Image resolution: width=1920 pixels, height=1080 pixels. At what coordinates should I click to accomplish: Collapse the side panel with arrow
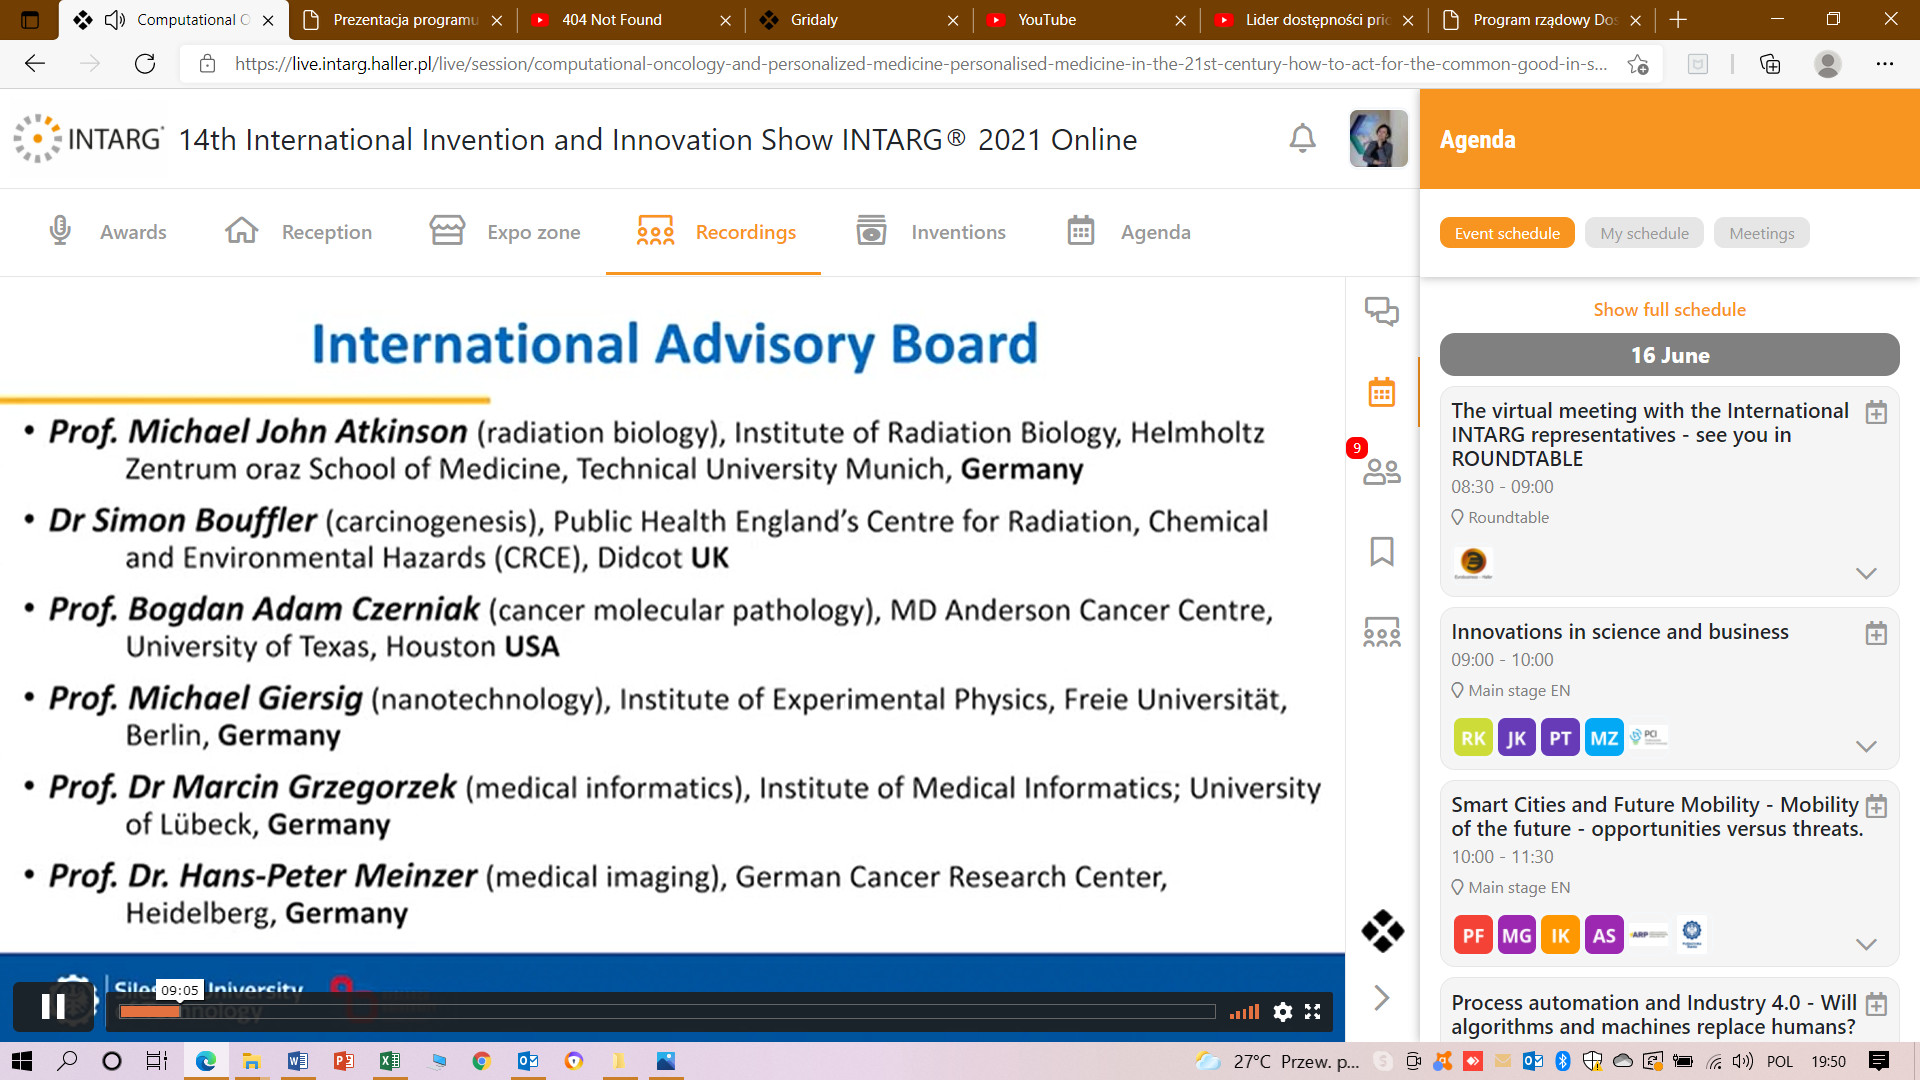tap(1382, 997)
